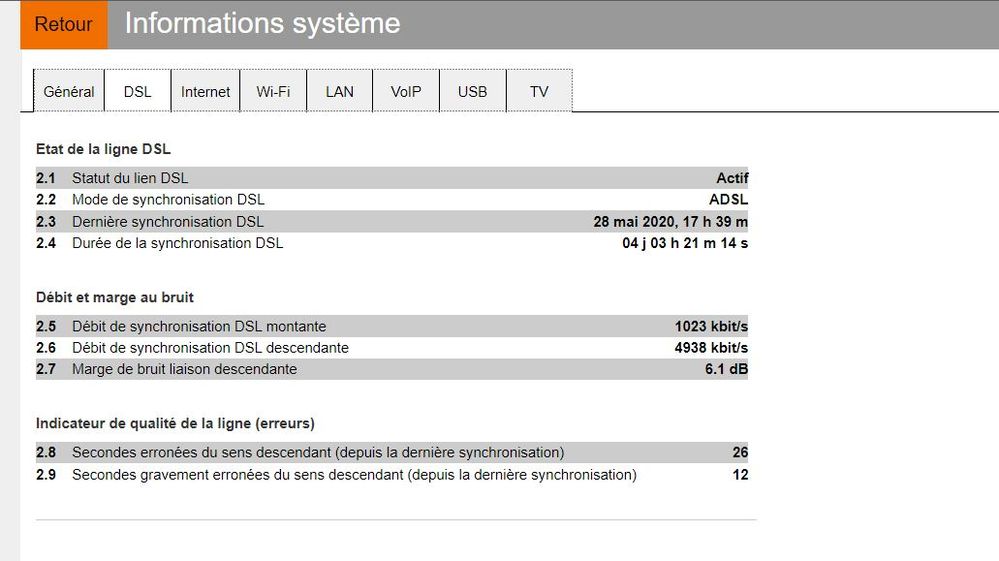Select the Durée de la synchronisation DSL row
999x561 pixels.
coord(177,243)
